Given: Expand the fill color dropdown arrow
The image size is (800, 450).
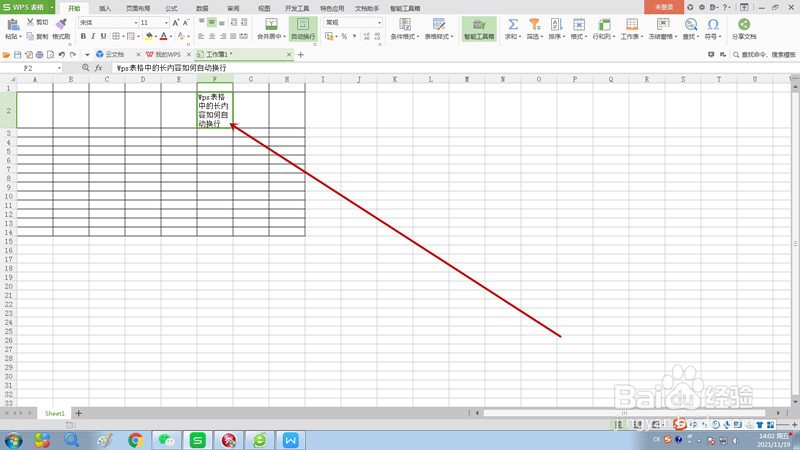Looking at the screenshot, I should point(156,36).
